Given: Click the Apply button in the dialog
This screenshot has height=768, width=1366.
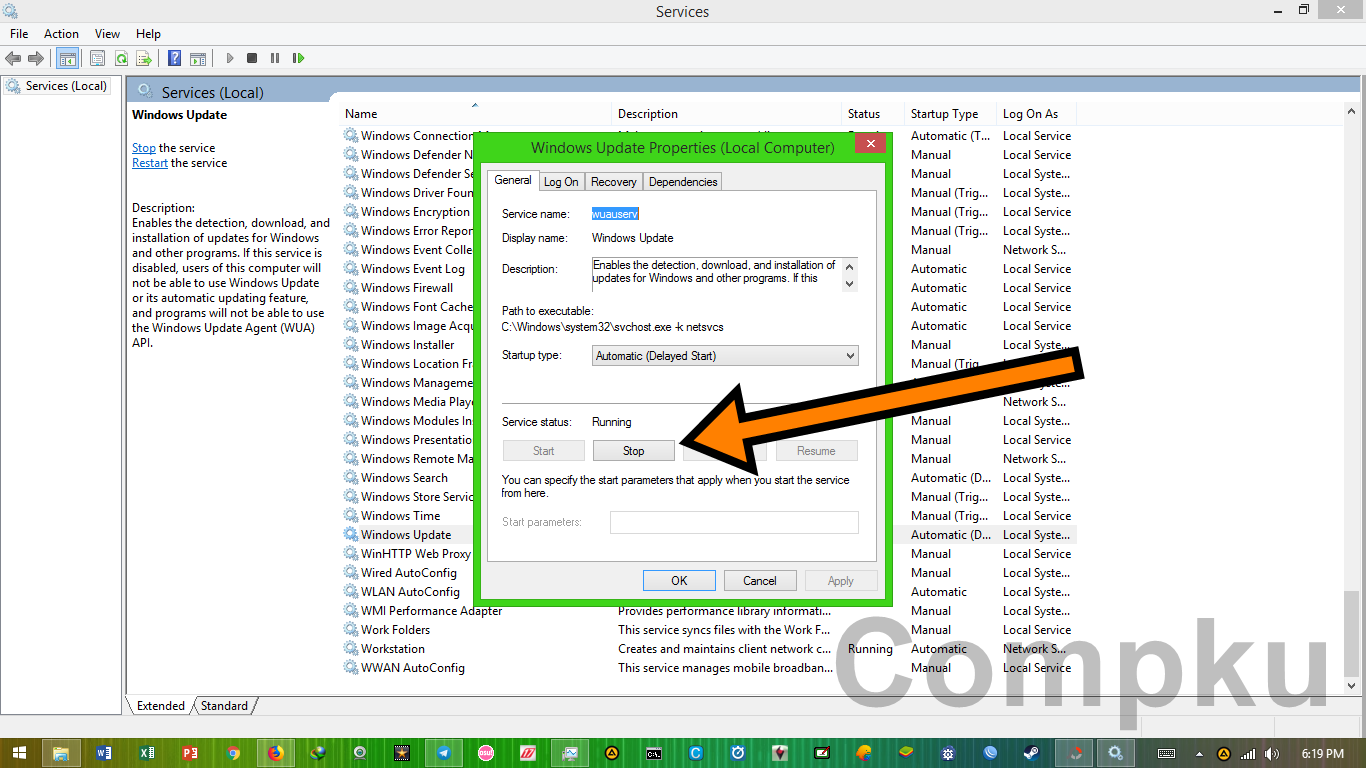Looking at the screenshot, I should pyautogui.click(x=841, y=581).
